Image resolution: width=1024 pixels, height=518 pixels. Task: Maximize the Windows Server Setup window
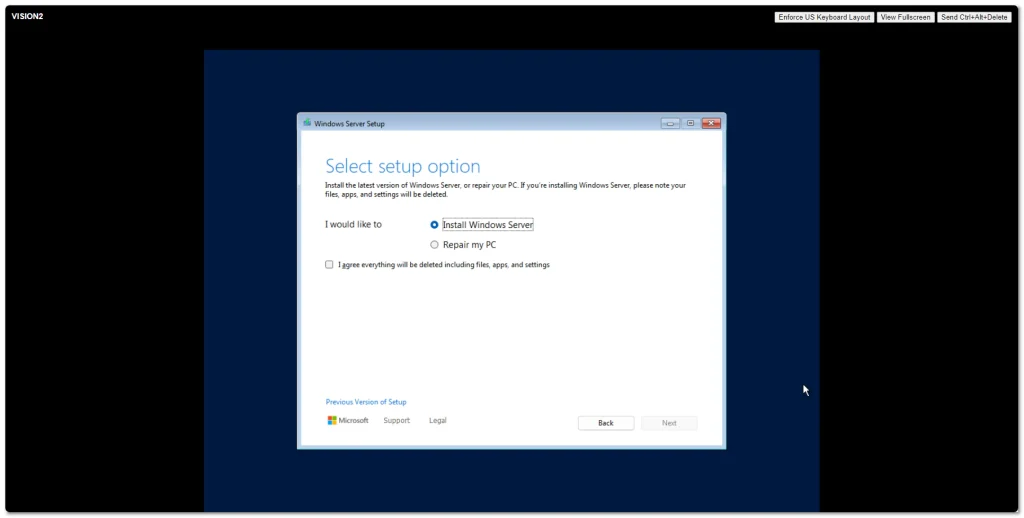(690, 123)
